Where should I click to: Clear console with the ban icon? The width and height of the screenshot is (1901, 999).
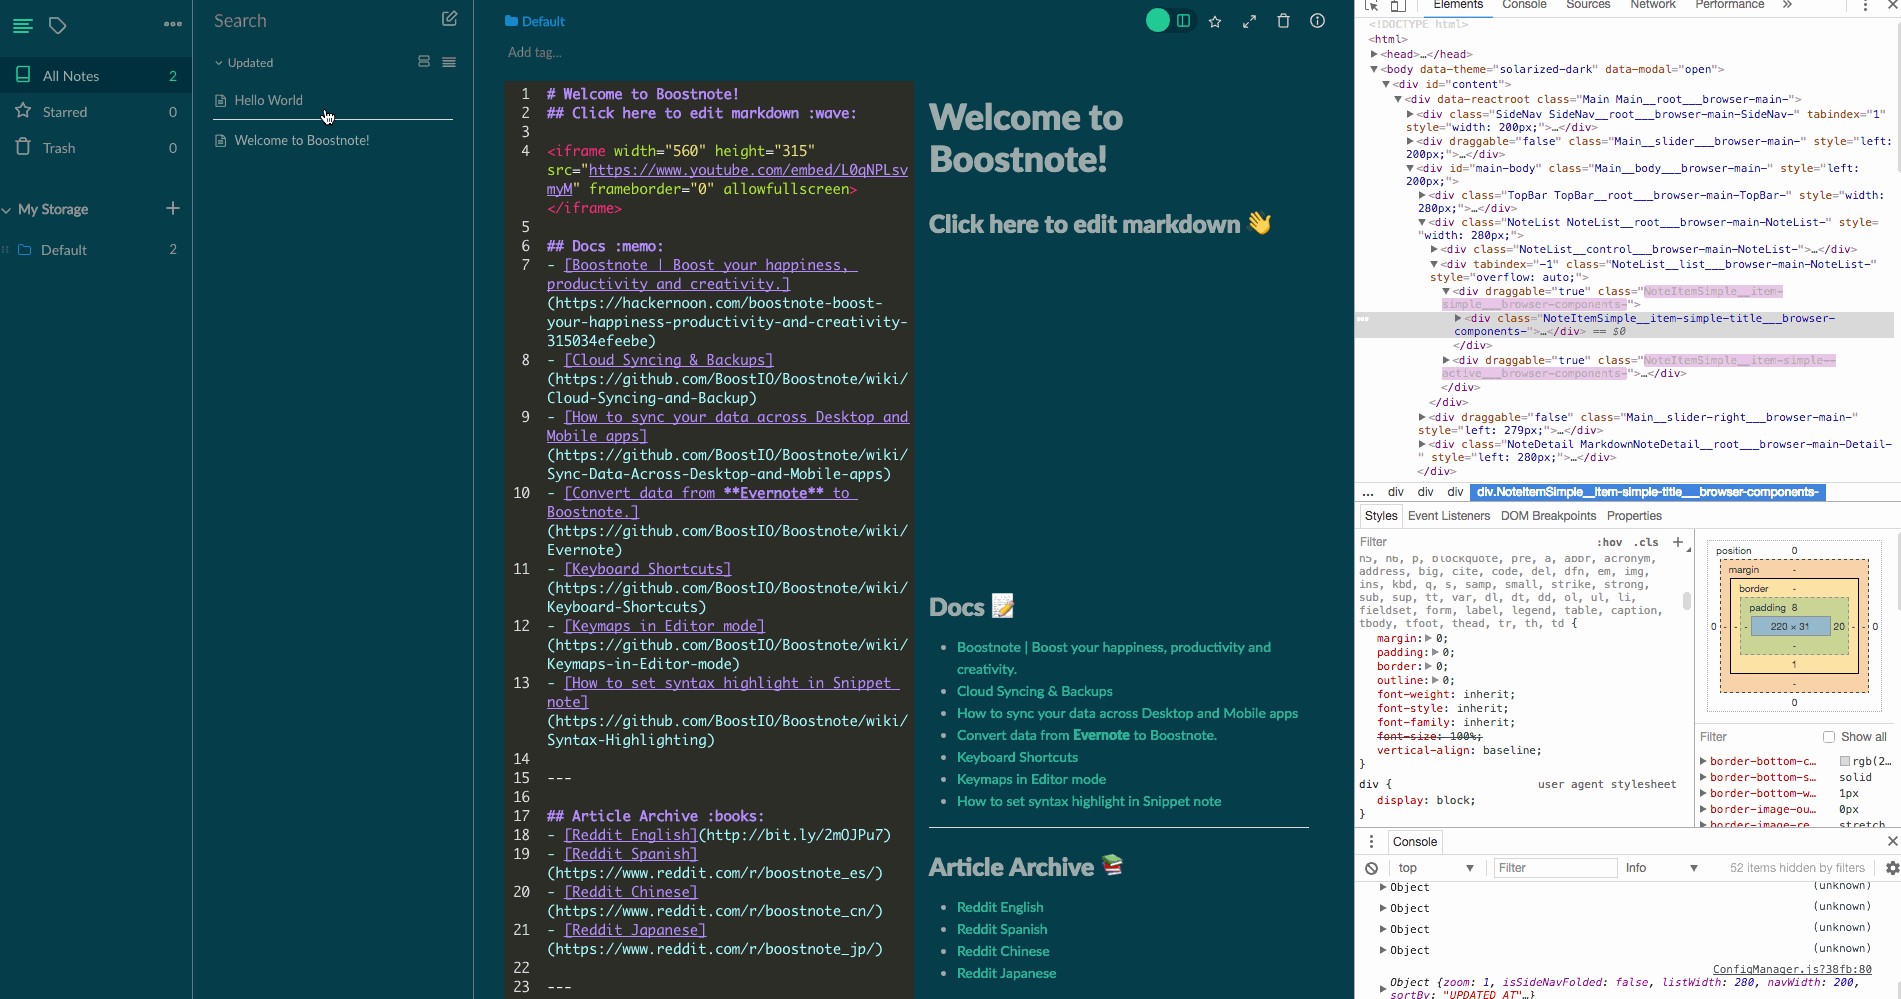[1372, 868]
